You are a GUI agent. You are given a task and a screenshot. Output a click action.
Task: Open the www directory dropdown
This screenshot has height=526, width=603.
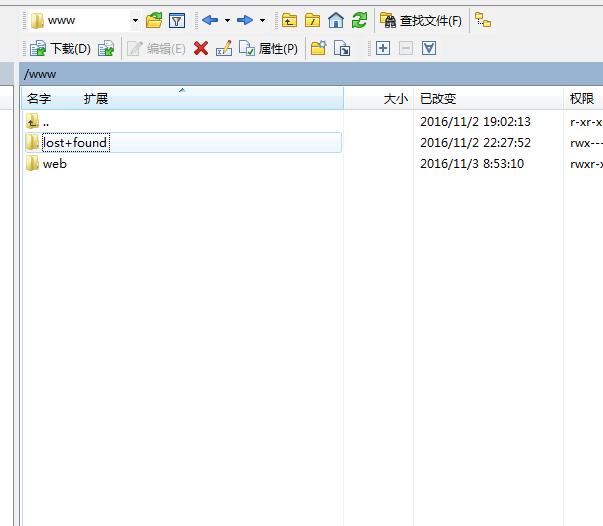coord(135,20)
